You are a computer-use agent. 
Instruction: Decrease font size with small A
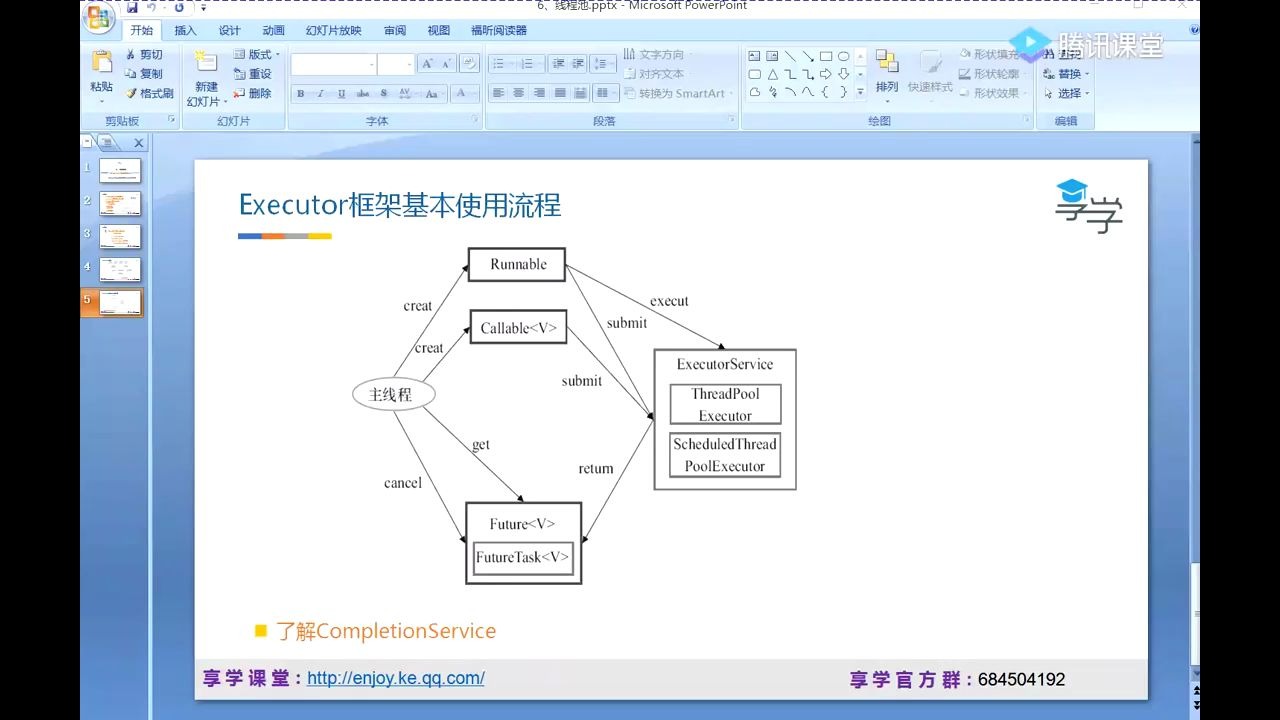[446, 64]
